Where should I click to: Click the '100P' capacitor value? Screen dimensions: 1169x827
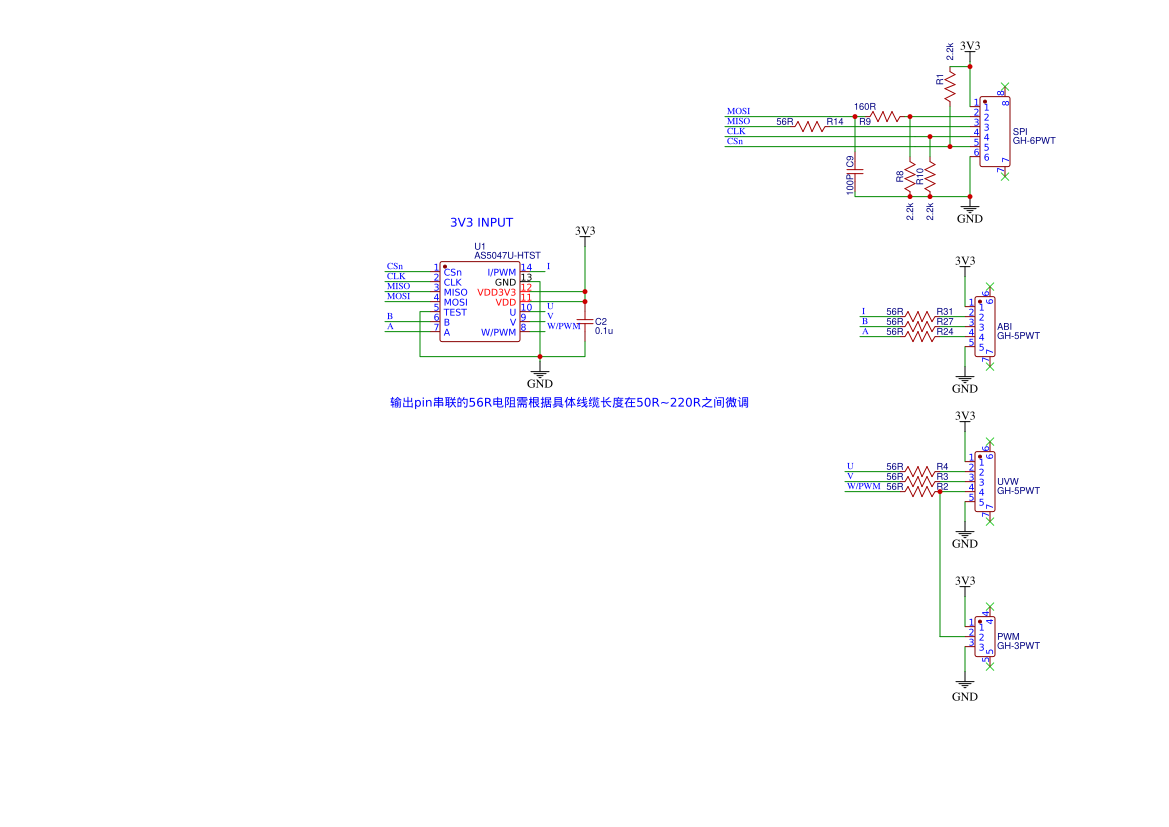tap(850, 185)
